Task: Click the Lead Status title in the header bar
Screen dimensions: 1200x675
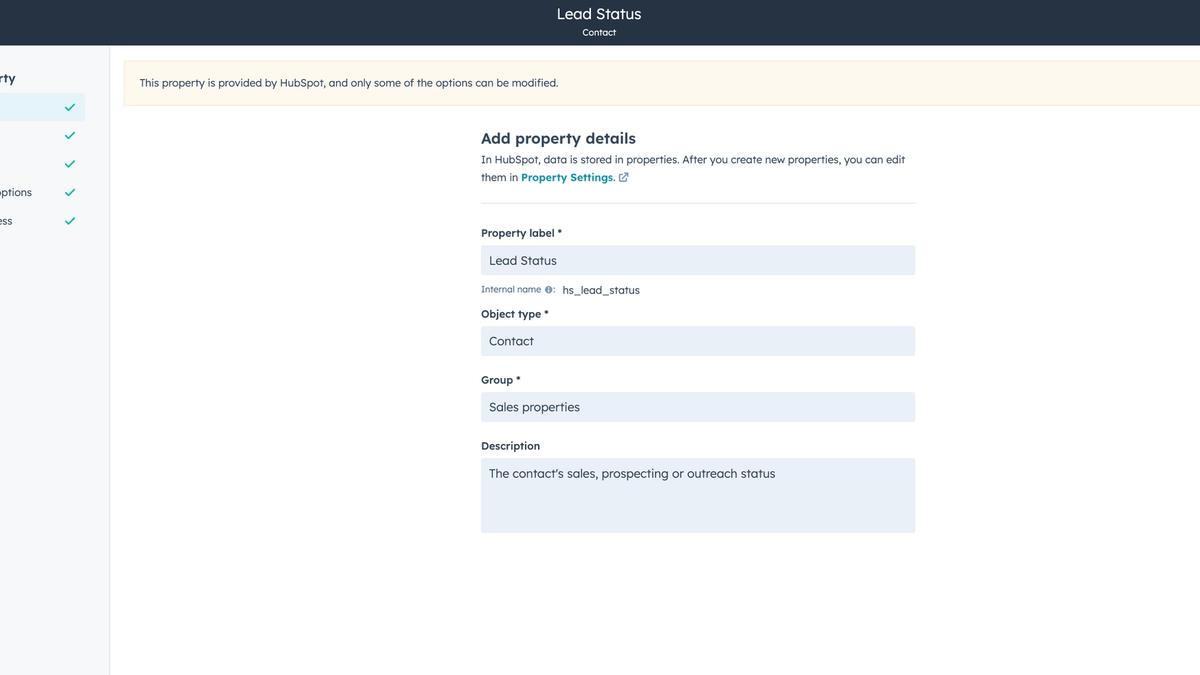Action: coord(599,14)
